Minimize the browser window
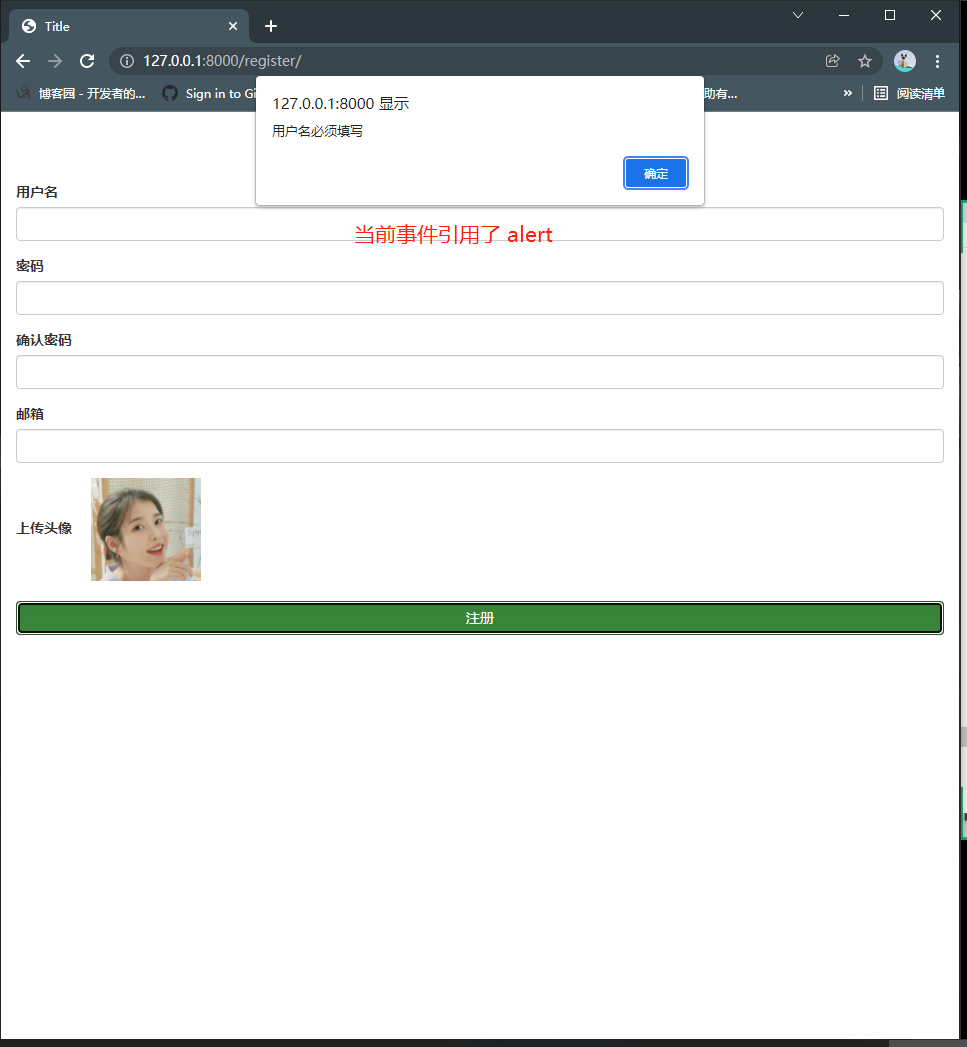 [x=844, y=15]
